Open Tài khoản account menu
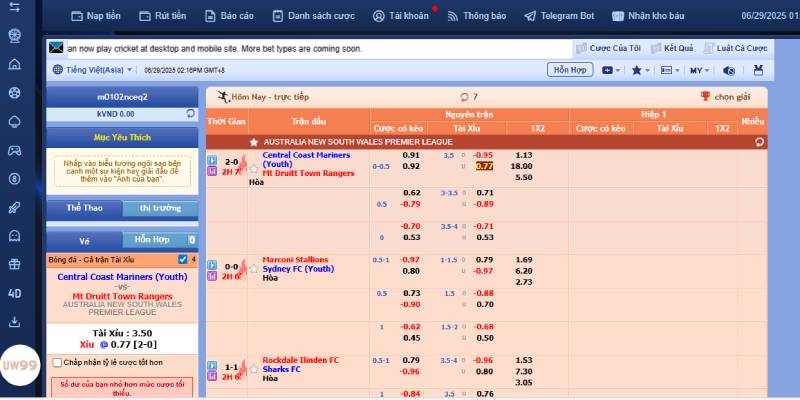This screenshot has width=800, height=400. click(401, 16)
